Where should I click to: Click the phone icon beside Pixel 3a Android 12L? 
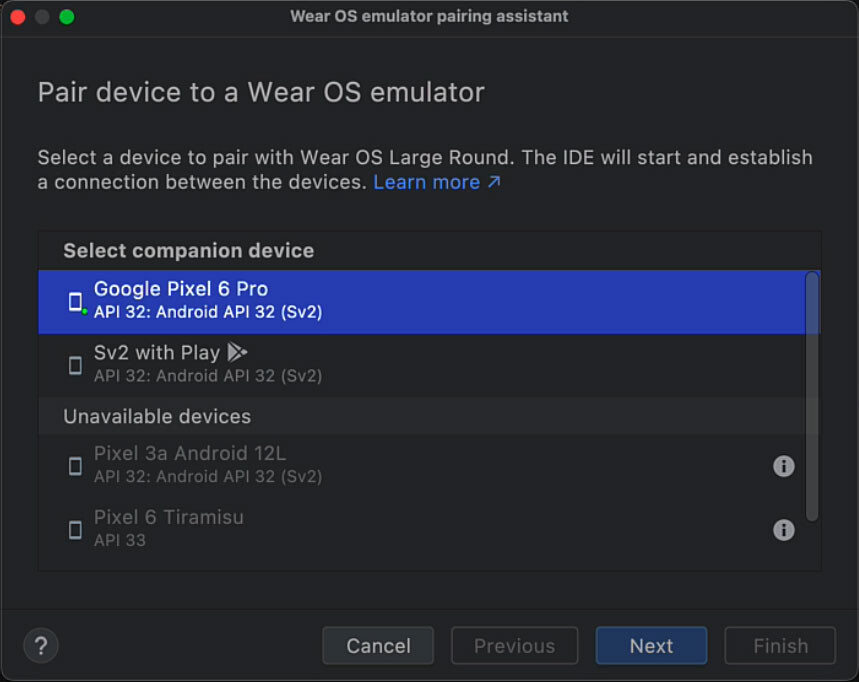tap(75, 464)
